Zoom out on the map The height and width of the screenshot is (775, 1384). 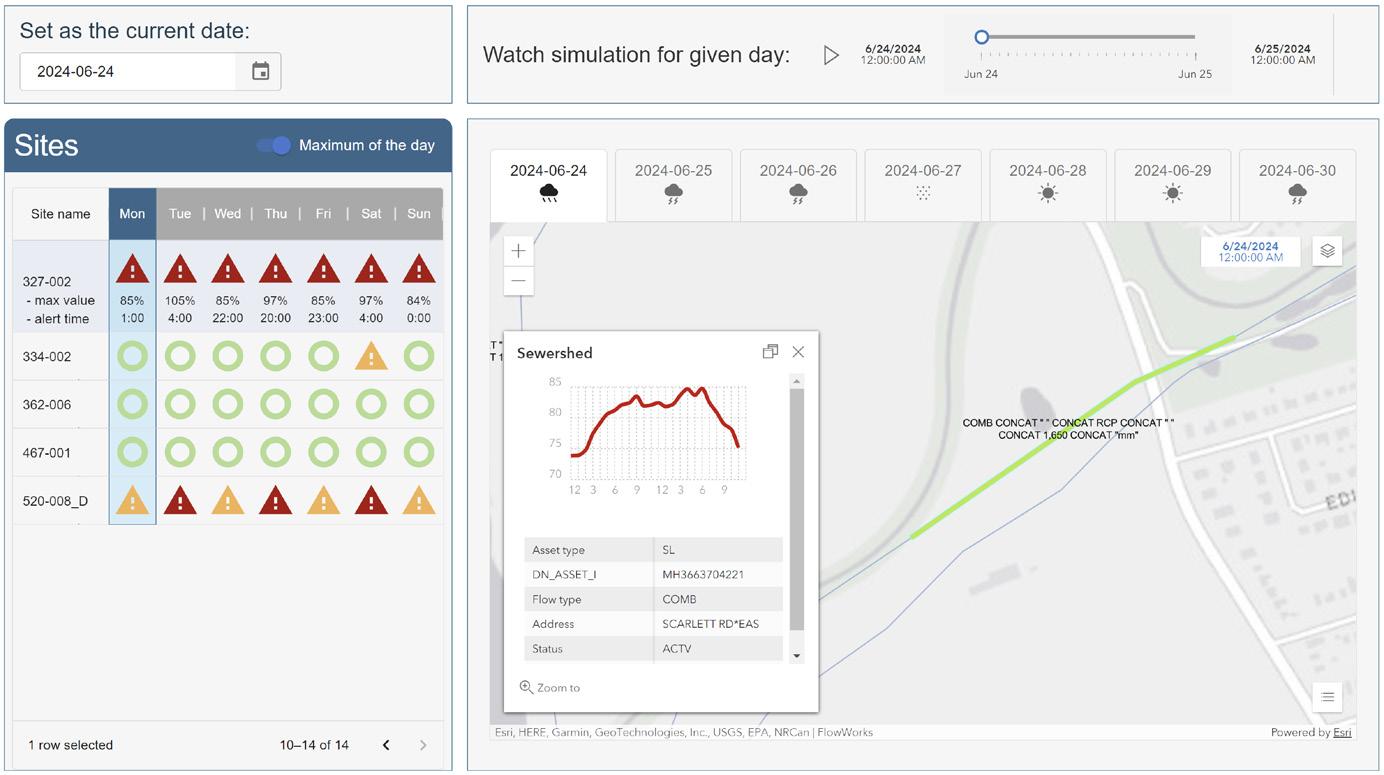tap(518, 281)
